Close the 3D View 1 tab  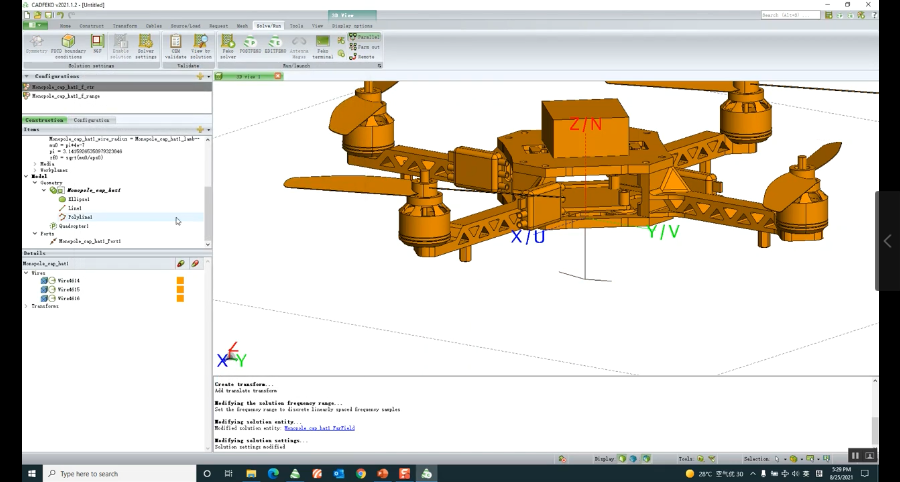pos(277,76)
